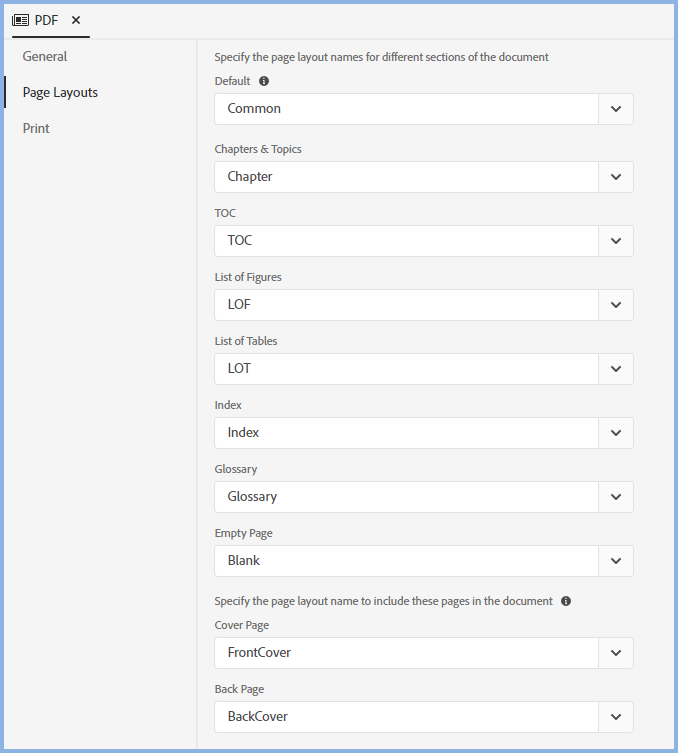Expand the Chapters & Topics dropdown arrow
The height and width of the screenshot is (753, 678).
(616, 177)
